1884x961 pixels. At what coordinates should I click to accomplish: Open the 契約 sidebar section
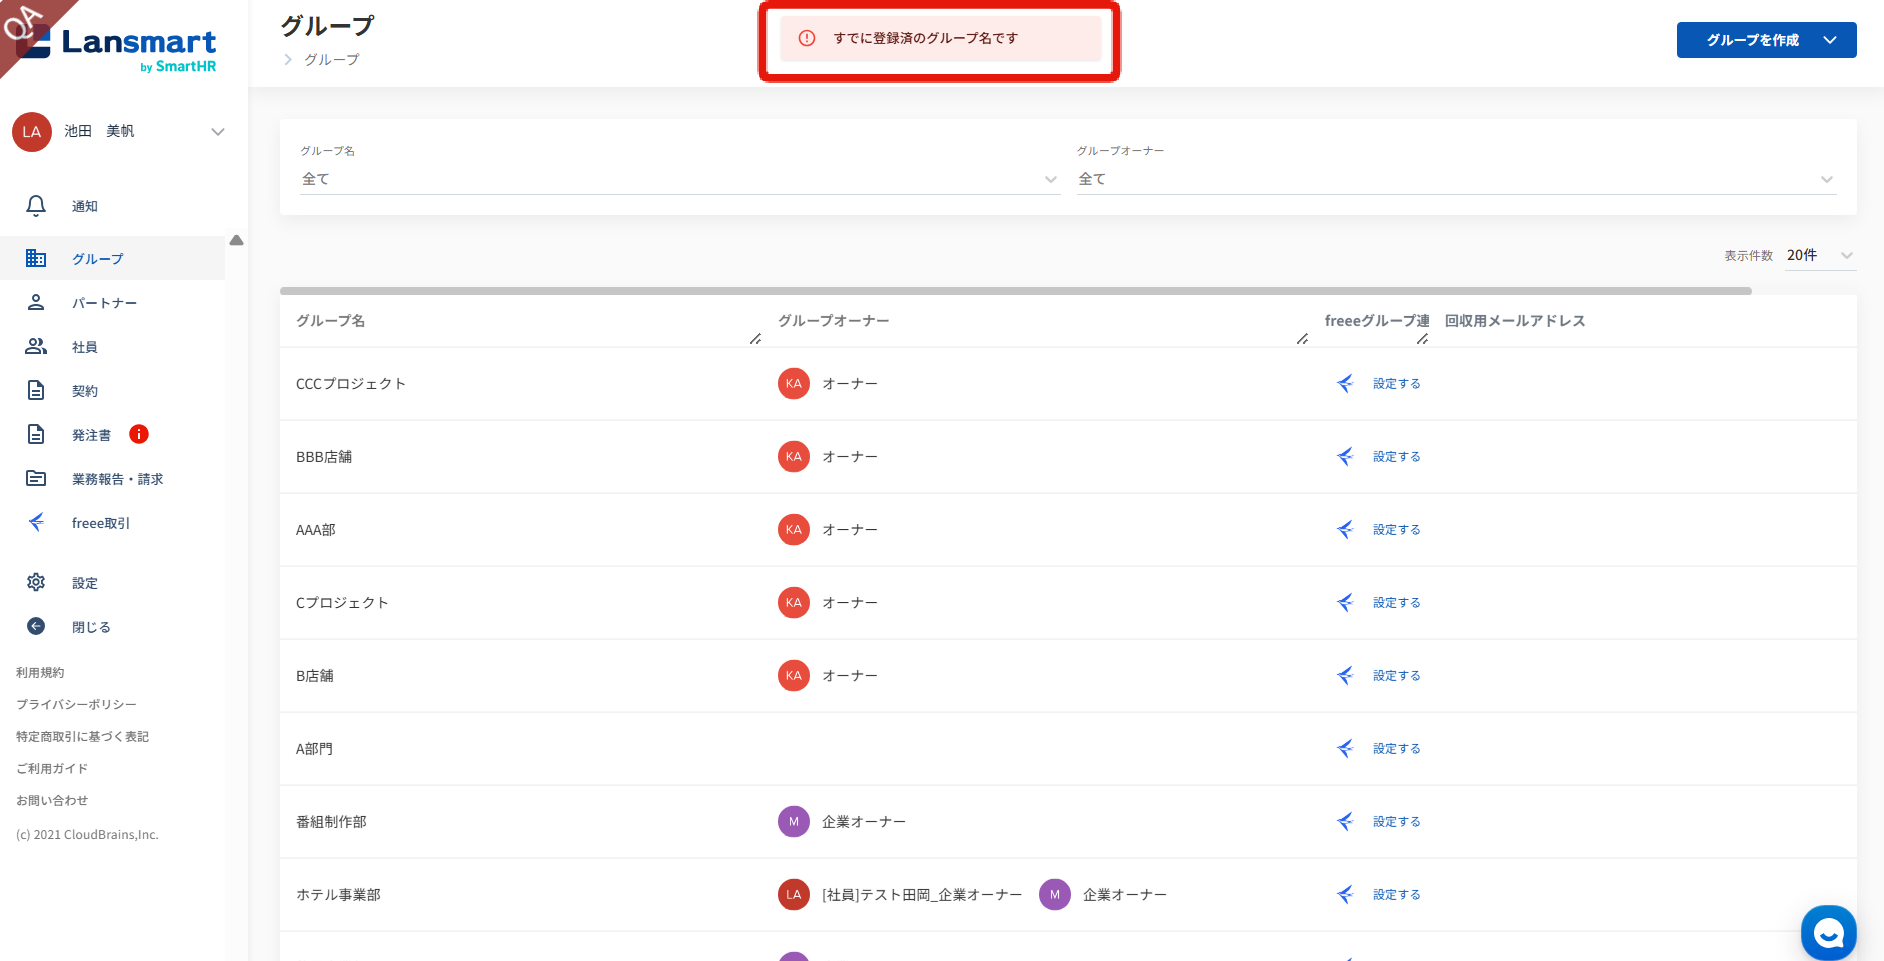click(x=85, y=391)
